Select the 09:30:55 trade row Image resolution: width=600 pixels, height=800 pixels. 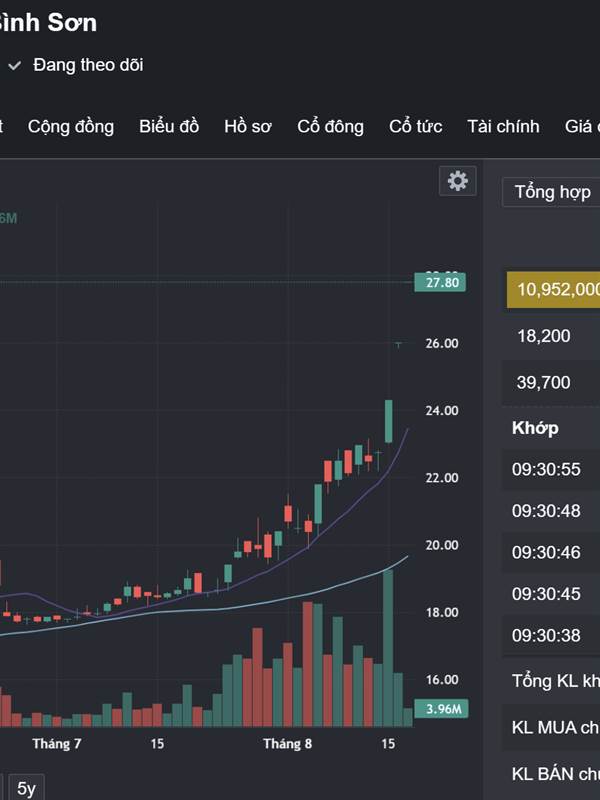coord(551,469)
